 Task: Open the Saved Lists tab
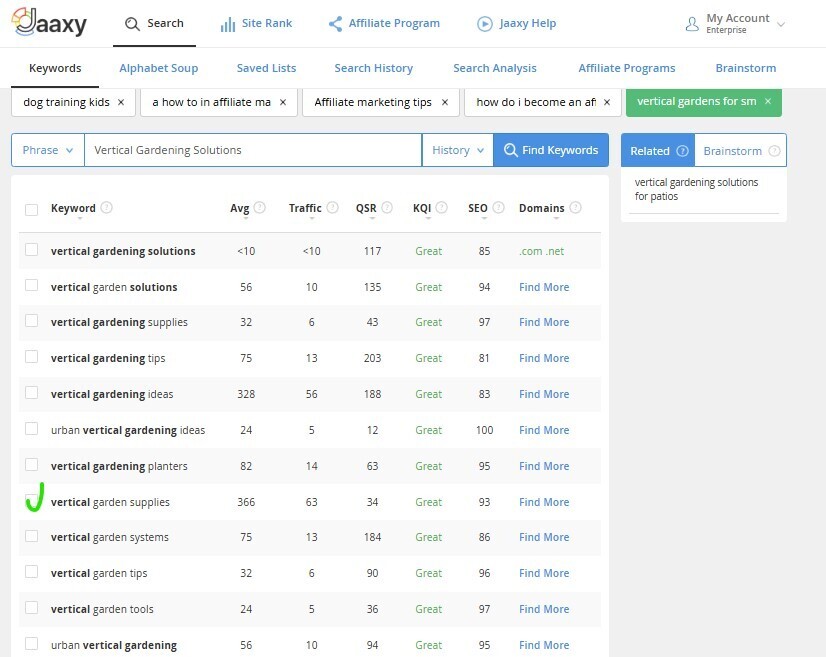[x=267, y=68]
